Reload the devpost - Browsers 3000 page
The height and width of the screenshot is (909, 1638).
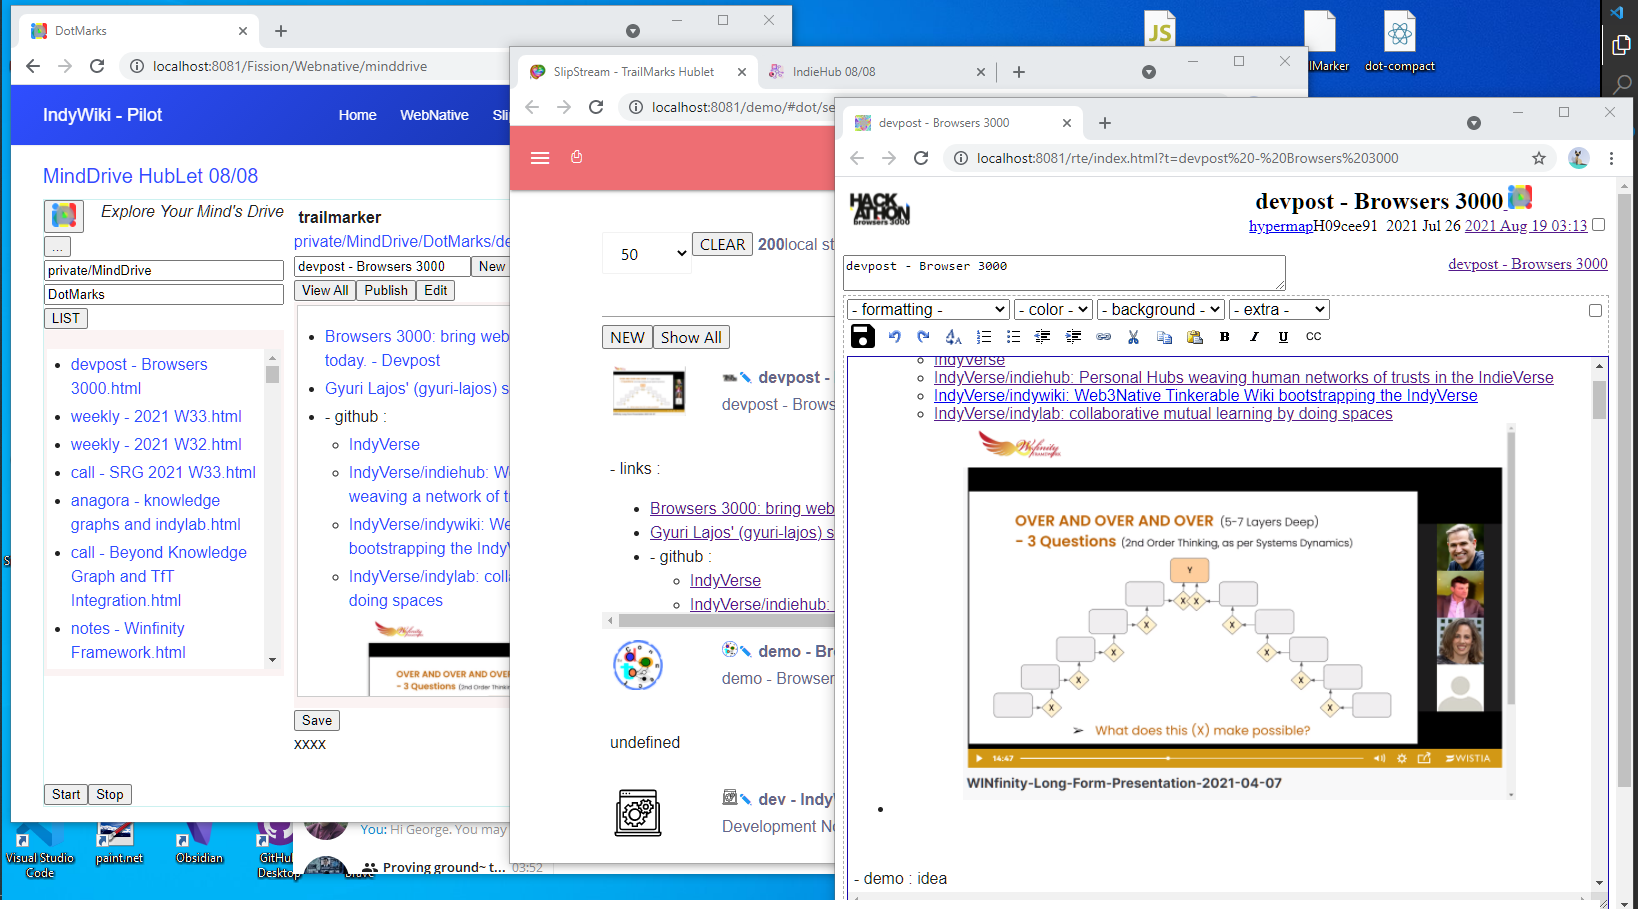[921, 158]
